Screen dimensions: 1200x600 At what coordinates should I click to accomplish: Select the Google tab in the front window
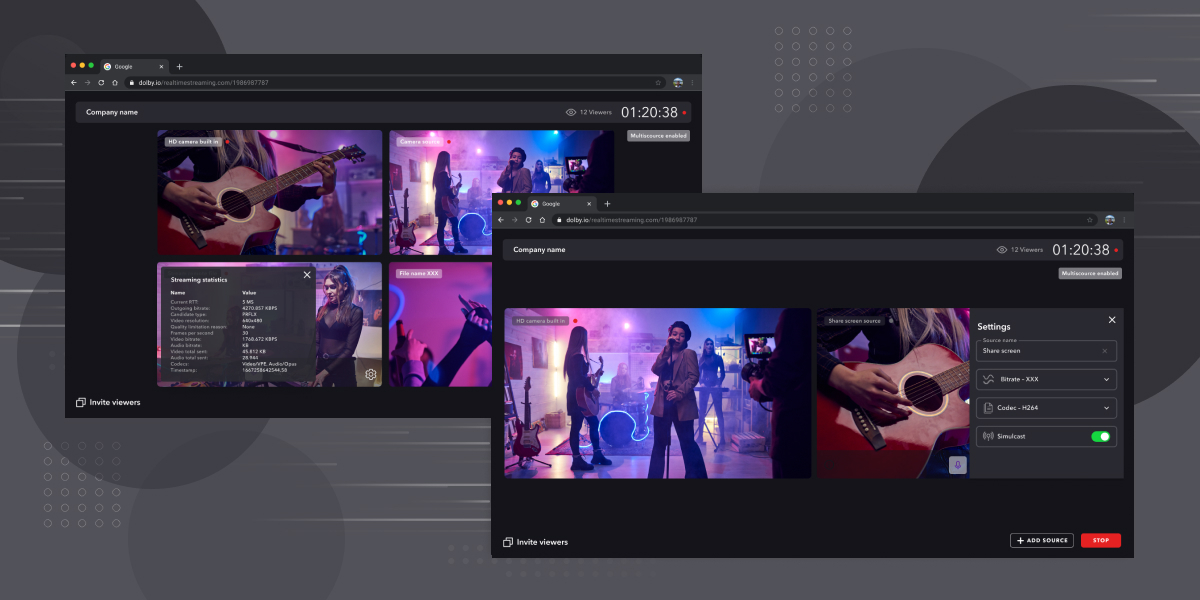pos(555,203)
